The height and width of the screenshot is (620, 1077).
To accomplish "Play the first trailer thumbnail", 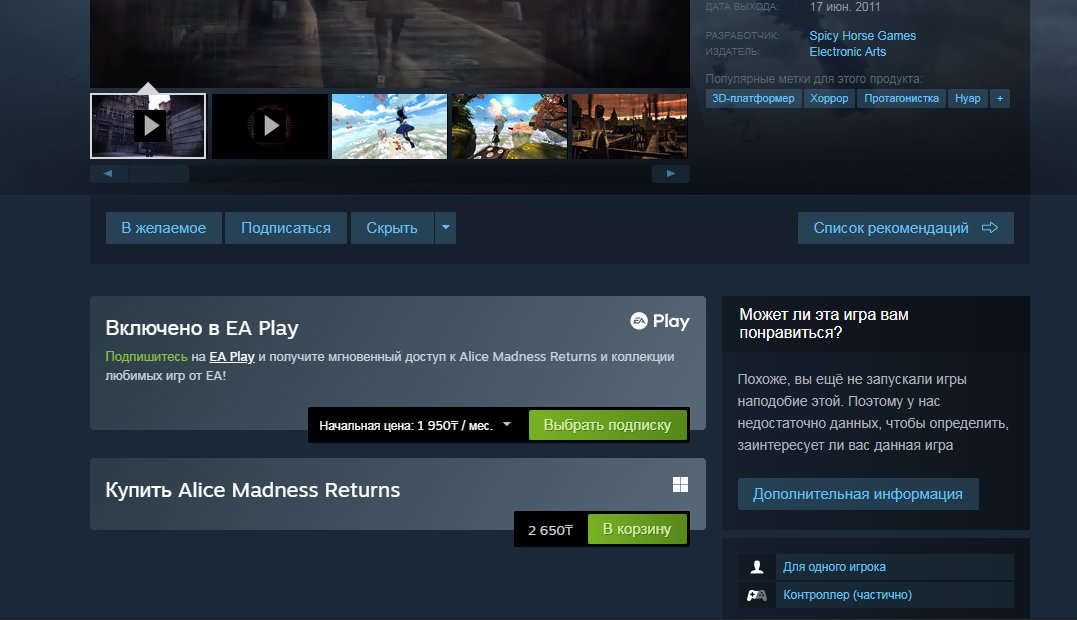I will 148,126.
